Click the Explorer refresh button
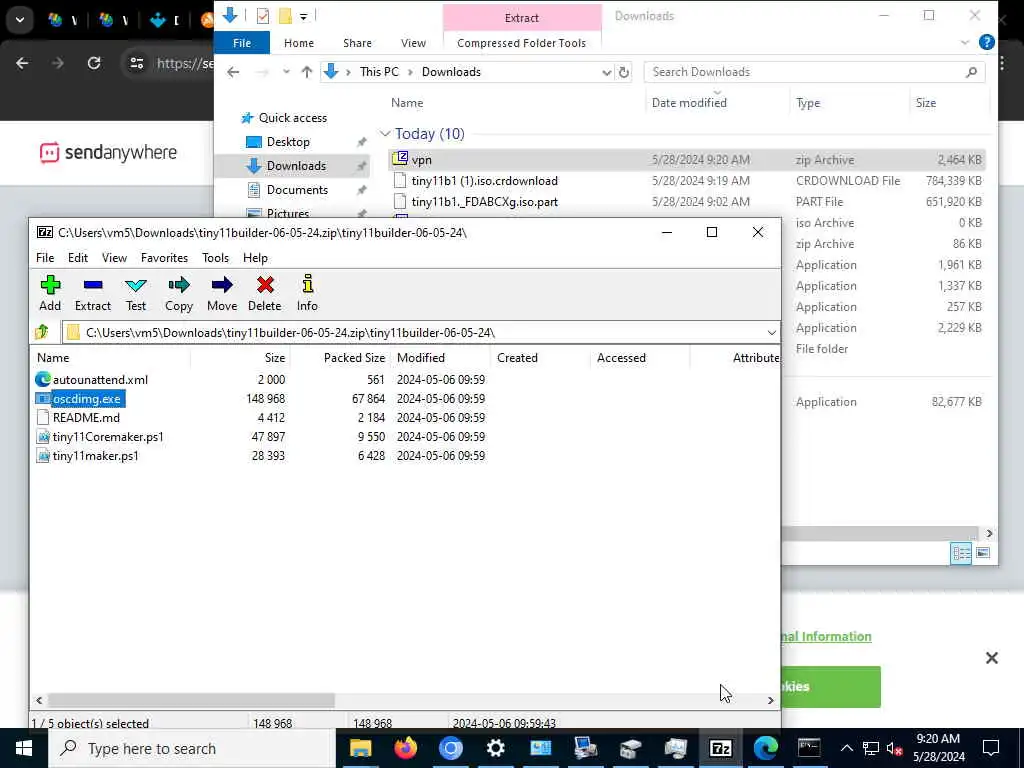This screenshot has width=1024, height=768. 624,72
